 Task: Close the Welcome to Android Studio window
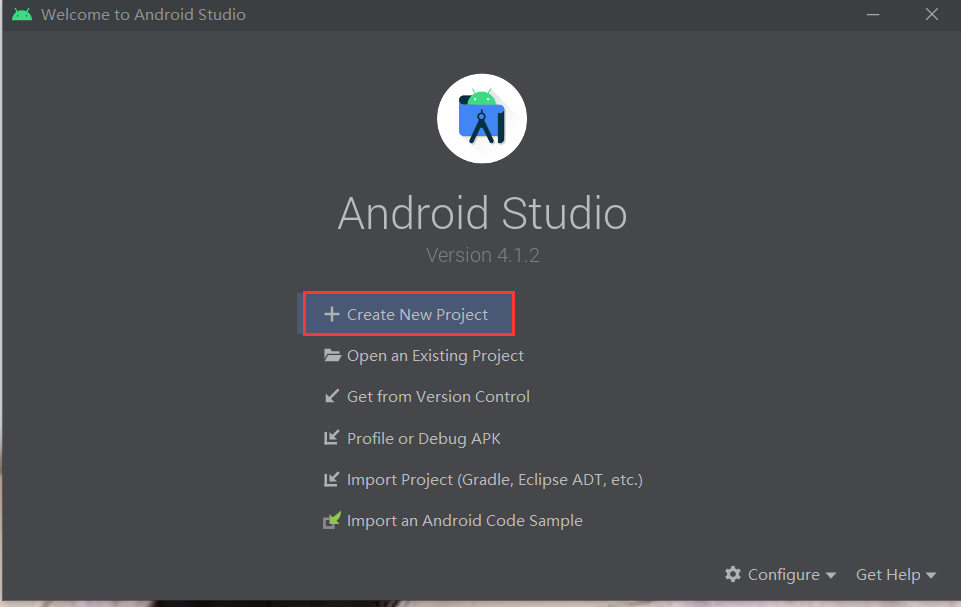(x=932, y=14)
